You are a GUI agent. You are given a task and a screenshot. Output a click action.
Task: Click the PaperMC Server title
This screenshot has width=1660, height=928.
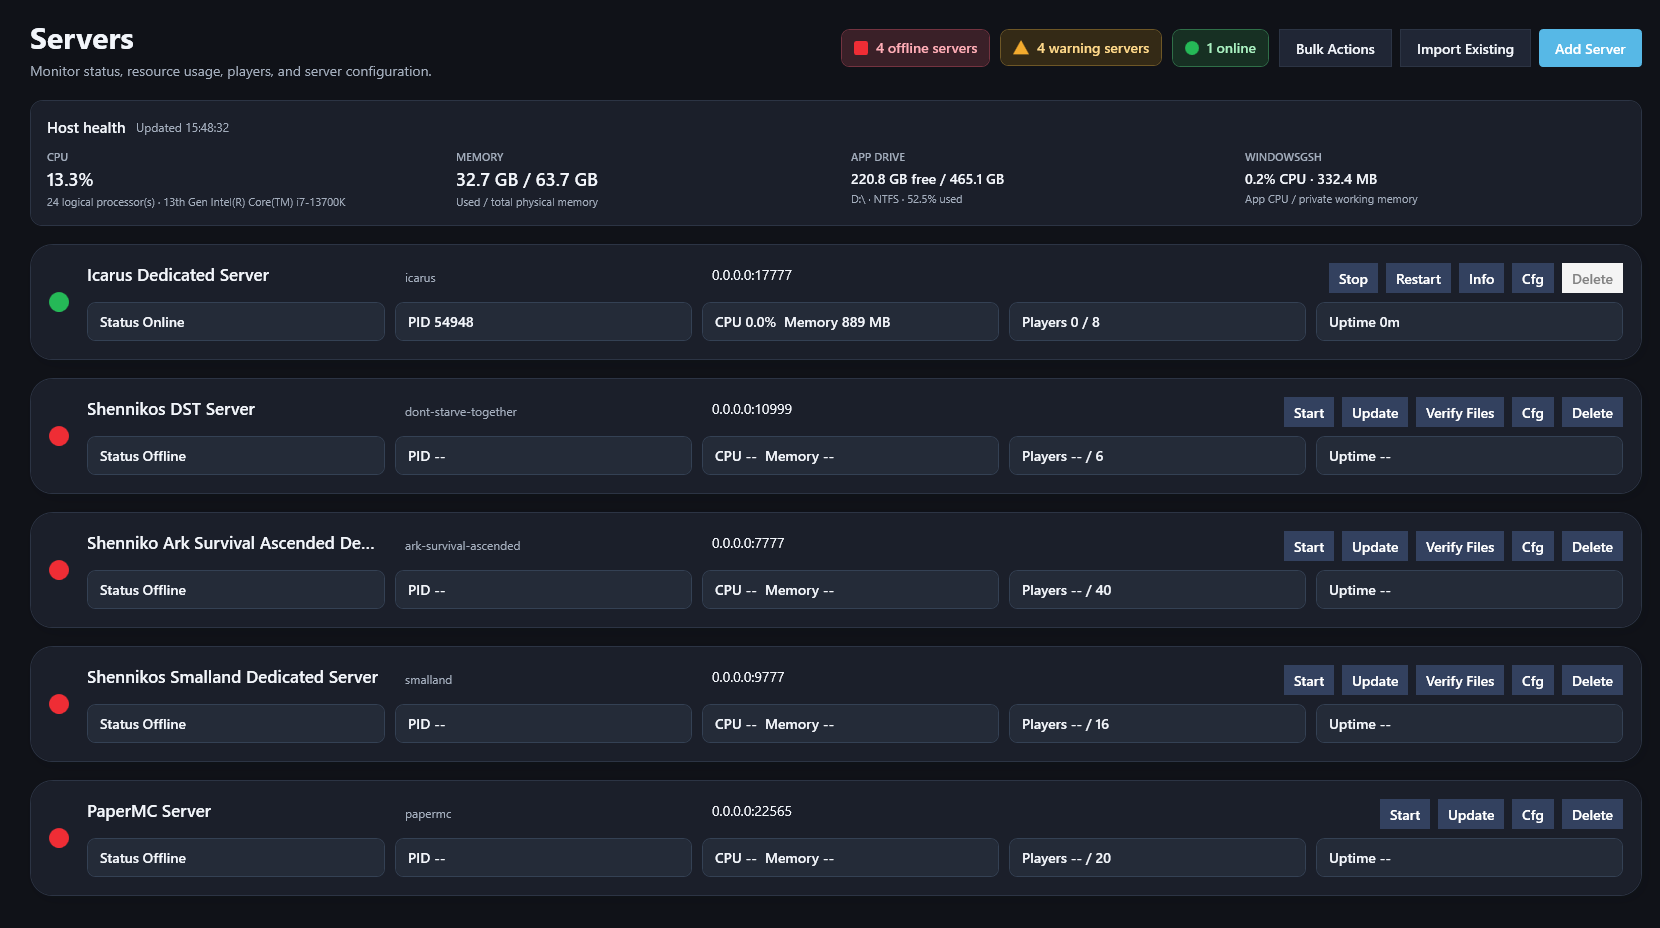pos(149,811)
